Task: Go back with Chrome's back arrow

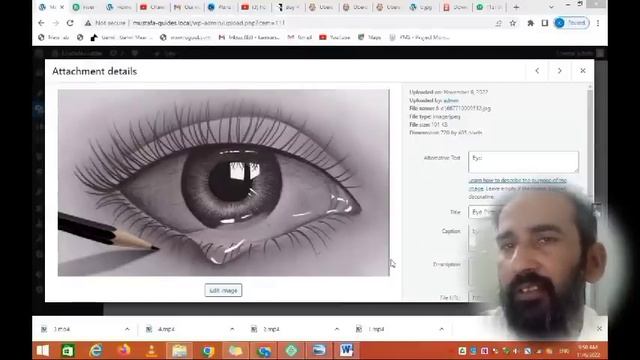Action: 41,23
